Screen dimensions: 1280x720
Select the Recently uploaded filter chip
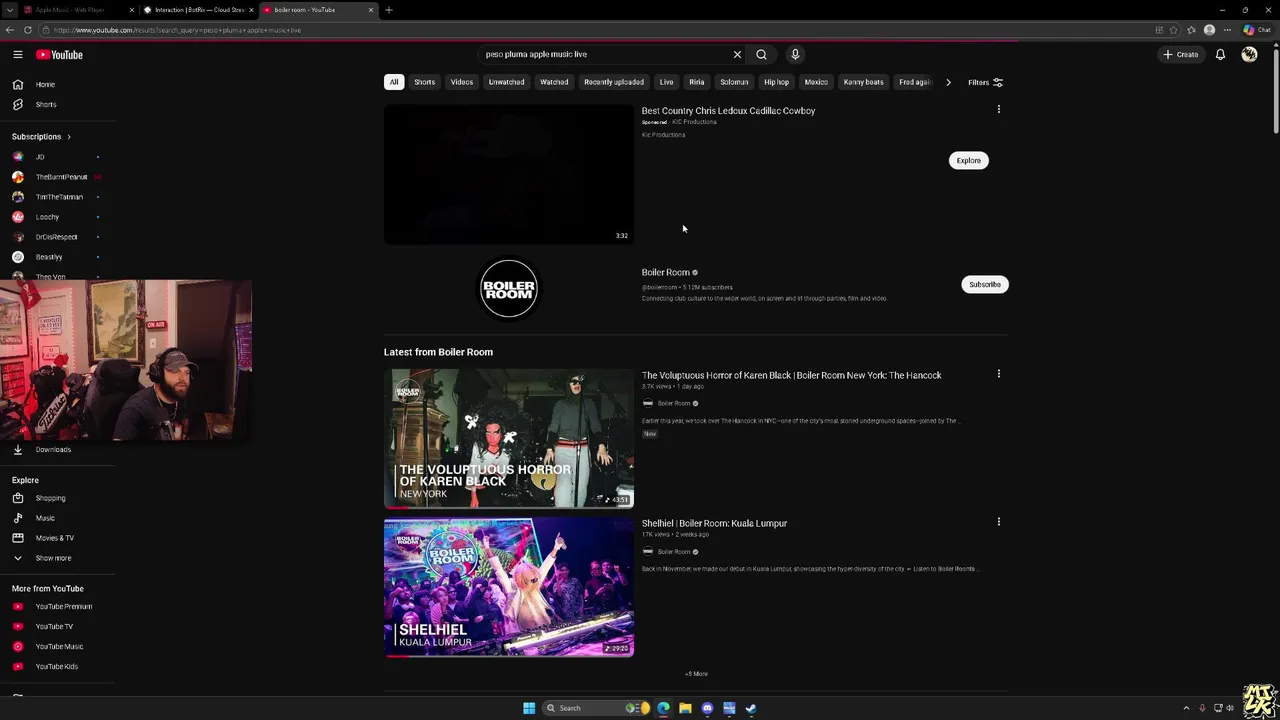(614, 82)
